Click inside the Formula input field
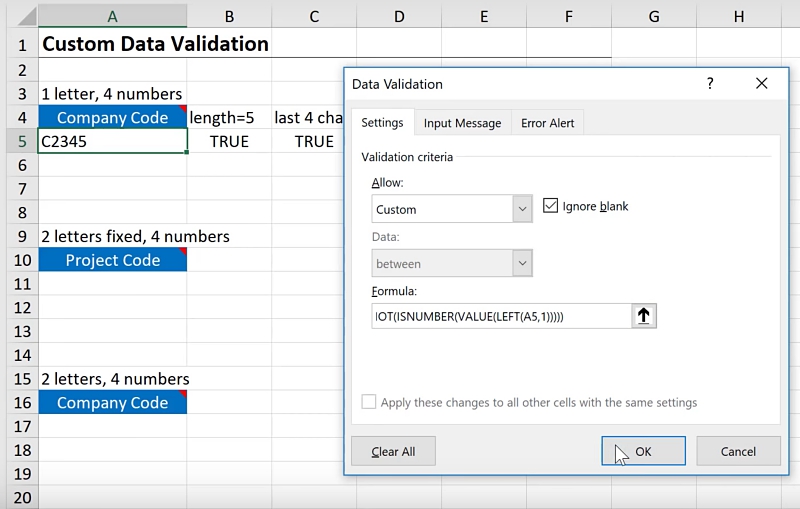The height and width of the screenshot is (509, 800). click(500, 316)
